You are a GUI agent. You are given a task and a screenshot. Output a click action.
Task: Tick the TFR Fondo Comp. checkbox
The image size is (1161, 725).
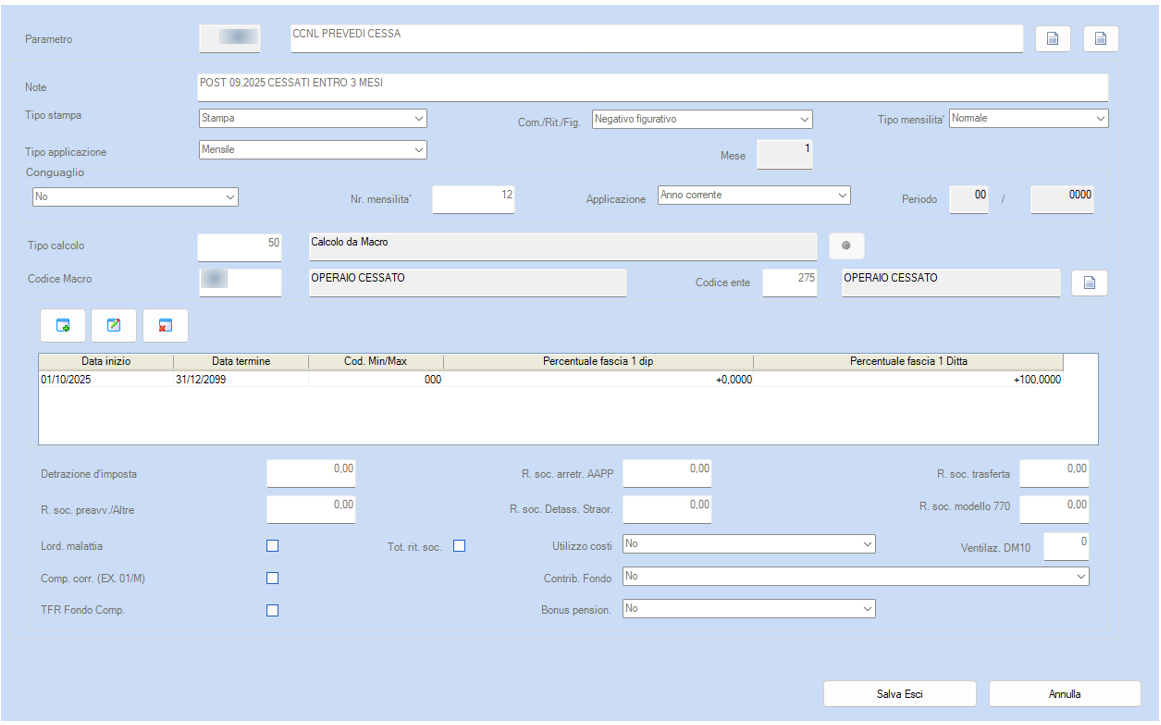coord(272,610)
